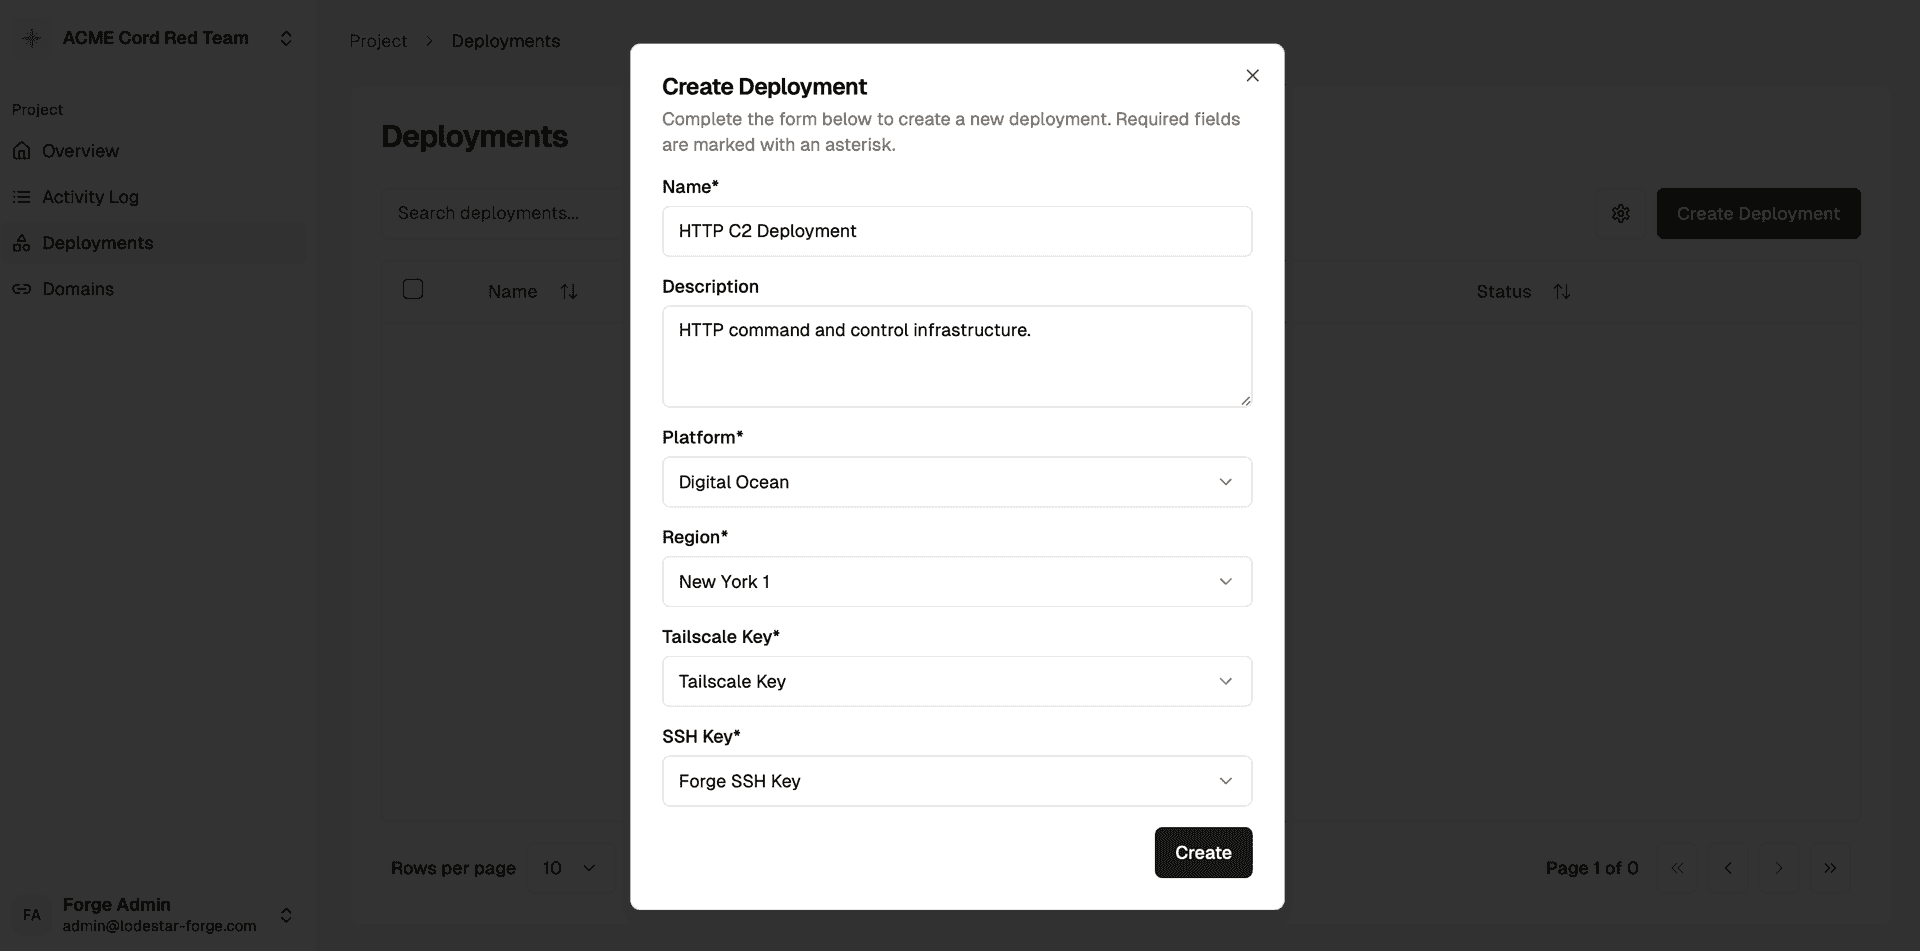Sort by Status column arrows
The image size is (1920, 951).
[x=1562, y=291]
